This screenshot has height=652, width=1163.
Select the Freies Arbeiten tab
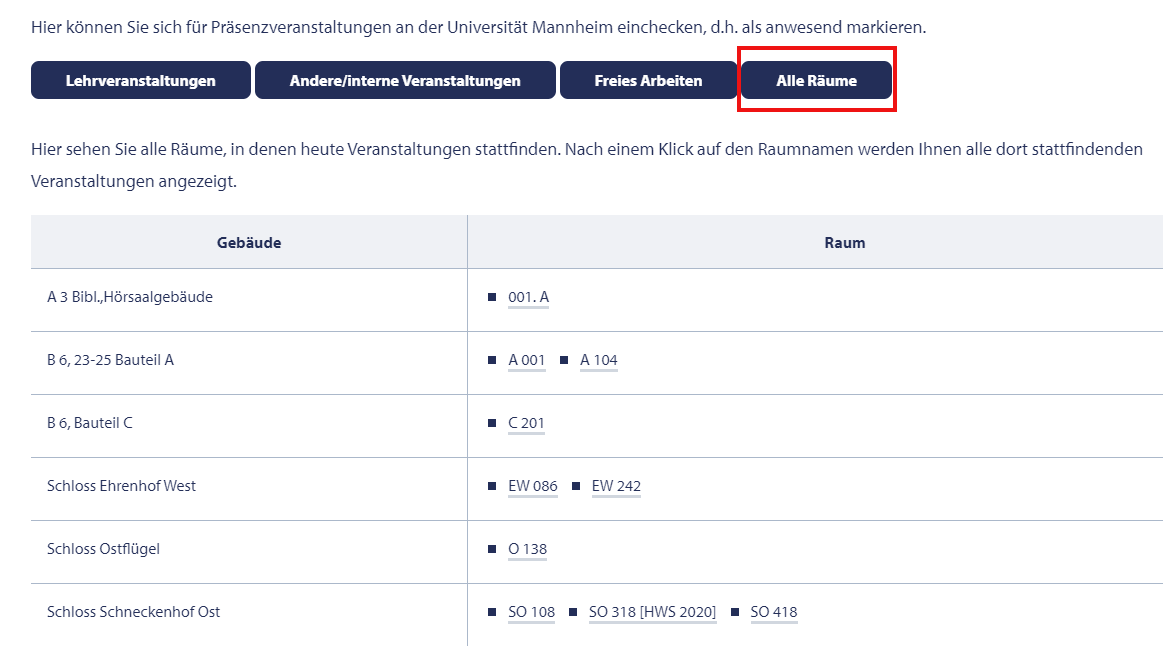[x=648, y=80]
